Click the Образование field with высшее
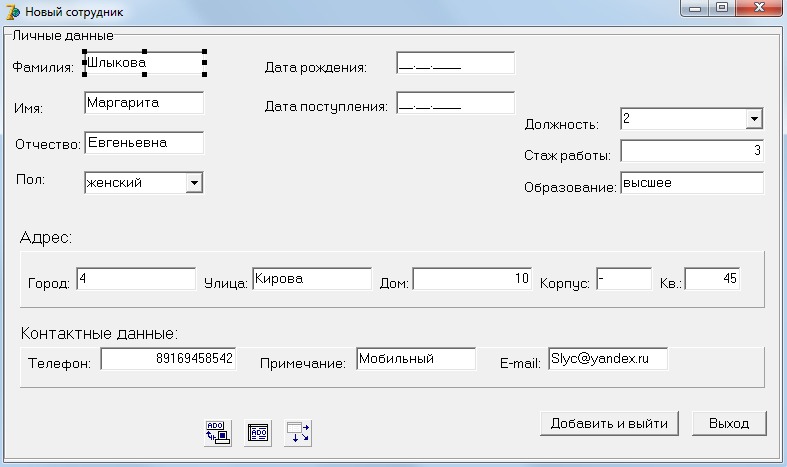The image size is (787, 467). pos(692,183)
